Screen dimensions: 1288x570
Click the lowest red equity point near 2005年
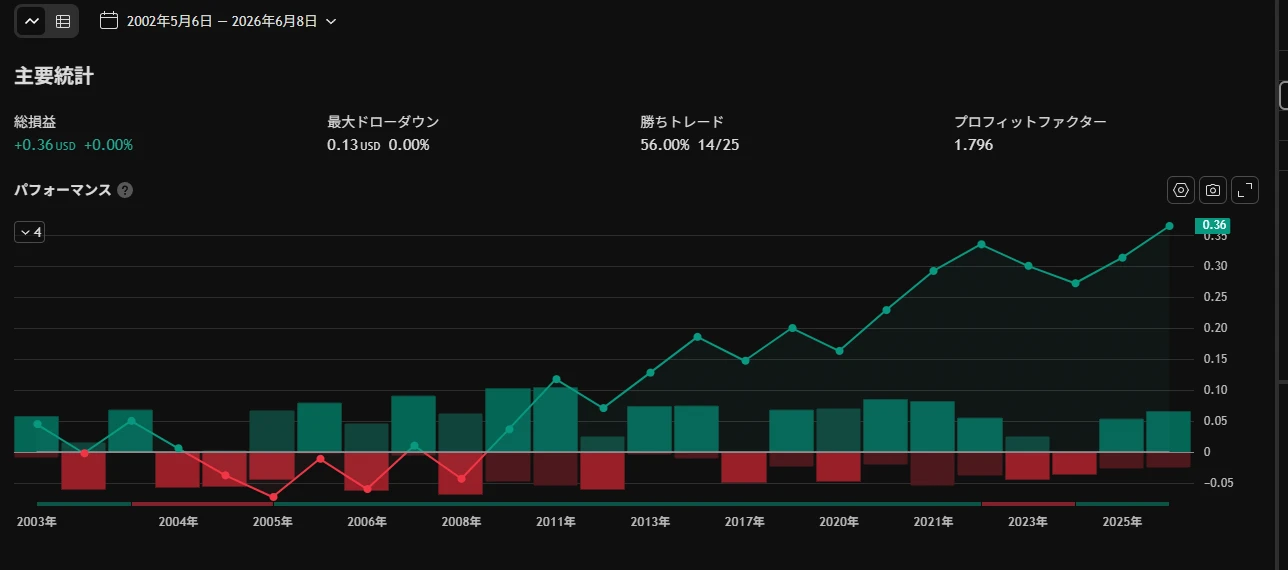pyautogui.click(x=273, y=496)
